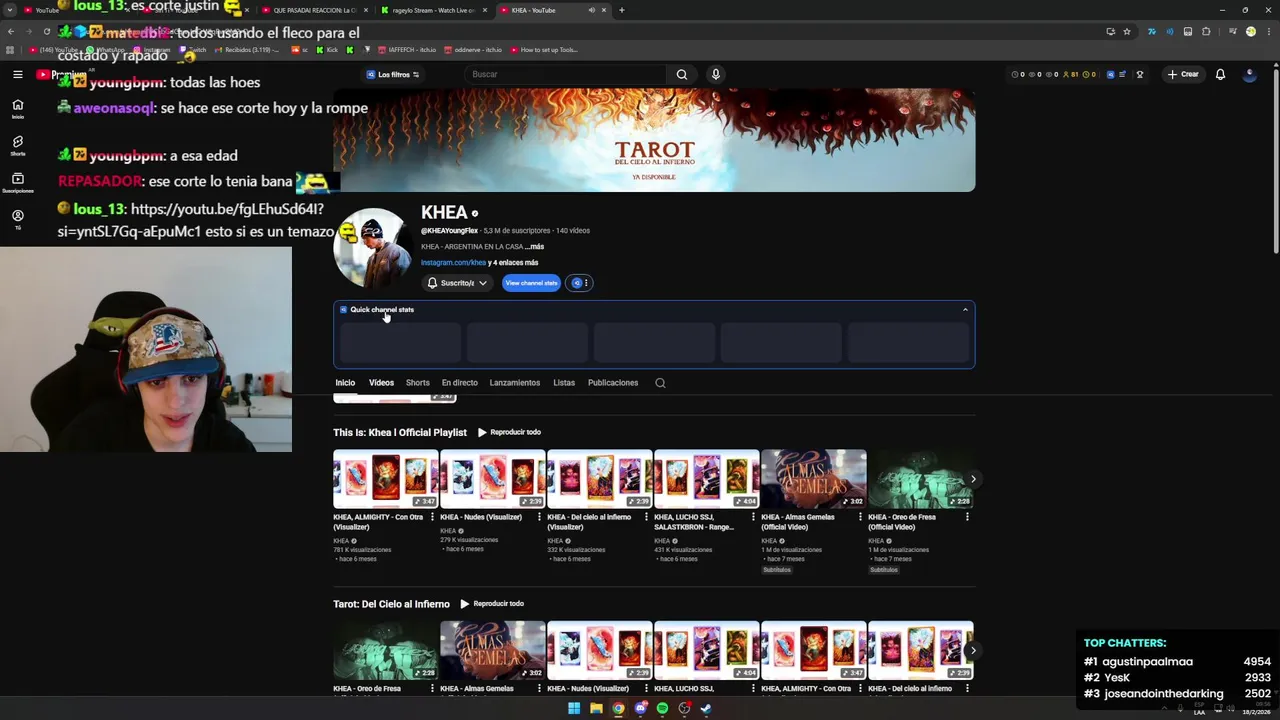Switch to the Lanzamientos tab
The width and height of the screenshot is (1280, 720).
pyautogui.click(x=515, y=383)
